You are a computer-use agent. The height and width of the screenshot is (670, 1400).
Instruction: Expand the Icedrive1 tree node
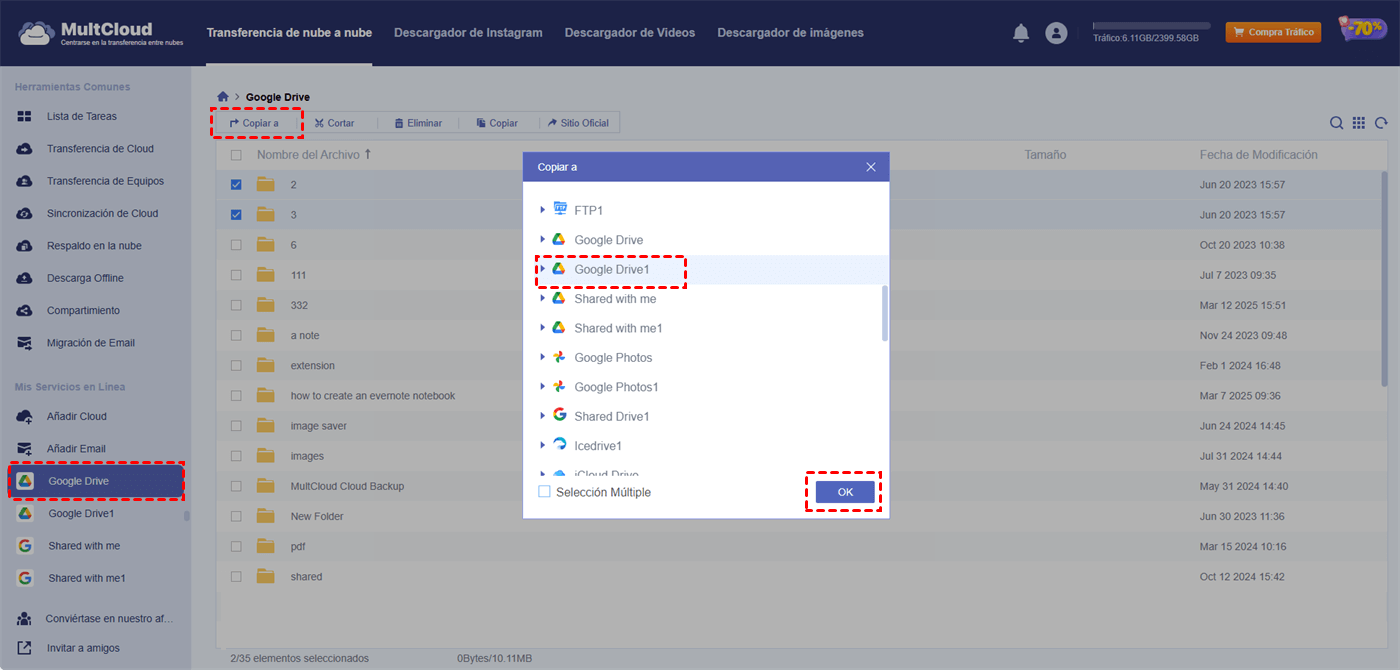click(x=543, y=445)
